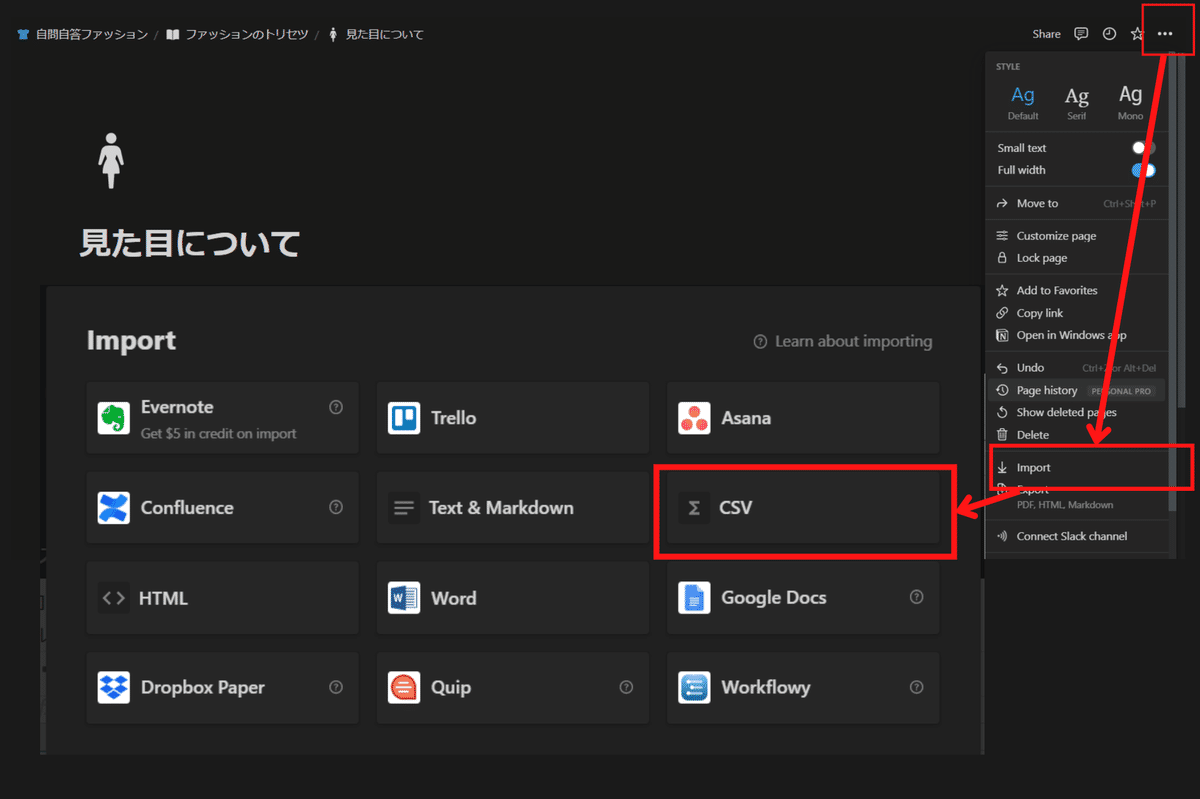Click the Add to Favorites star icon
Screen dimensions: 1200x799
(x=1002, y=290)
